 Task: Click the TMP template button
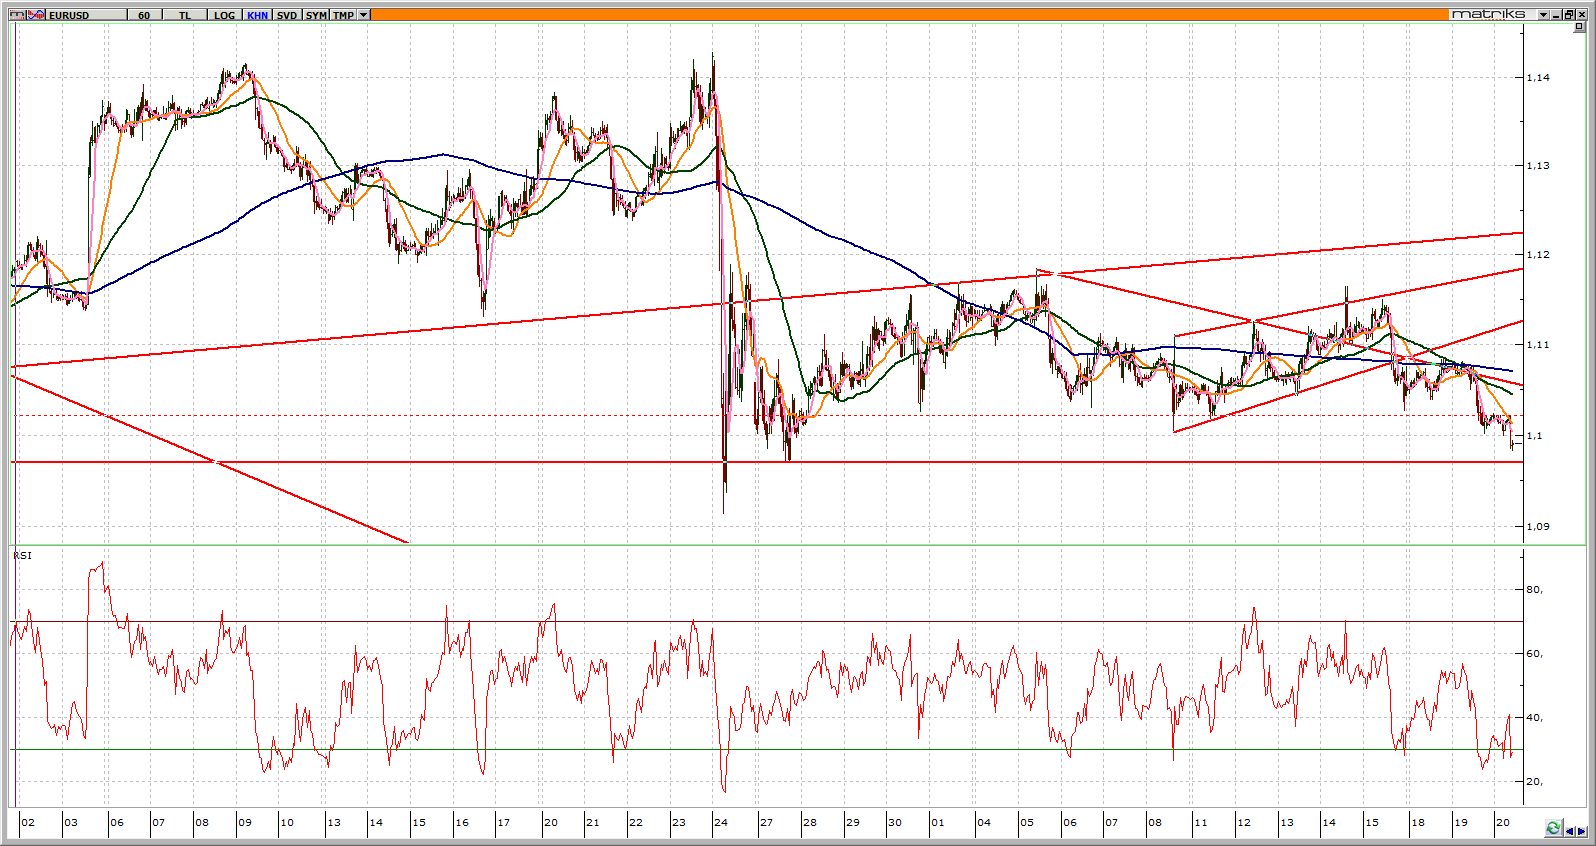343,15
